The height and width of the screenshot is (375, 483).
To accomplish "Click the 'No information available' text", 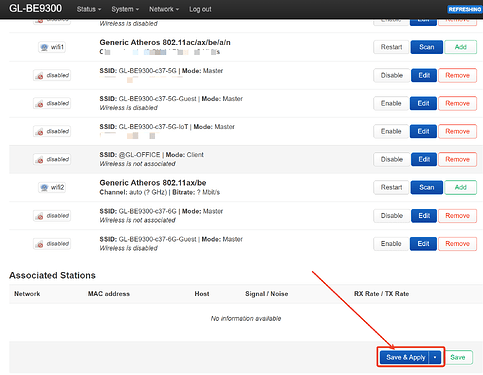I will [x=246, y=318].
